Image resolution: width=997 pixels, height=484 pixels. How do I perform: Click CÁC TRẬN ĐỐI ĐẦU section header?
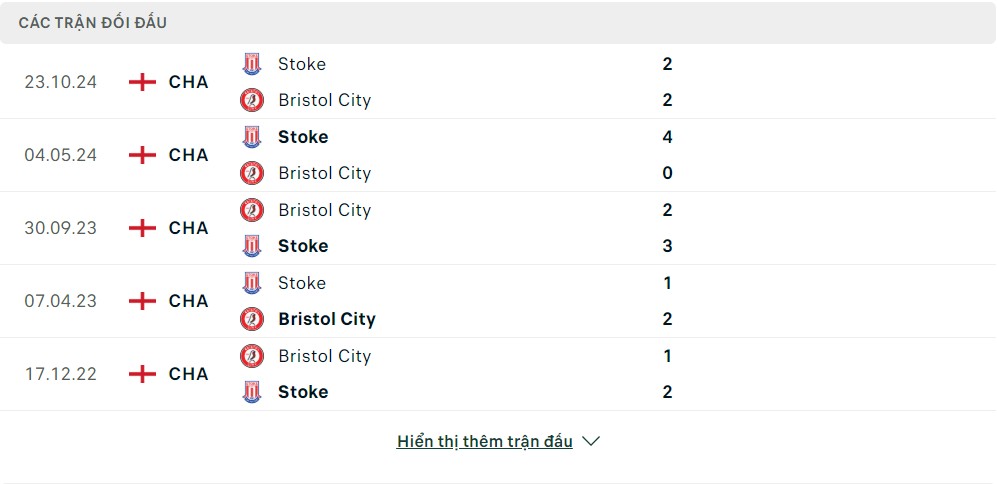point(93,23)
